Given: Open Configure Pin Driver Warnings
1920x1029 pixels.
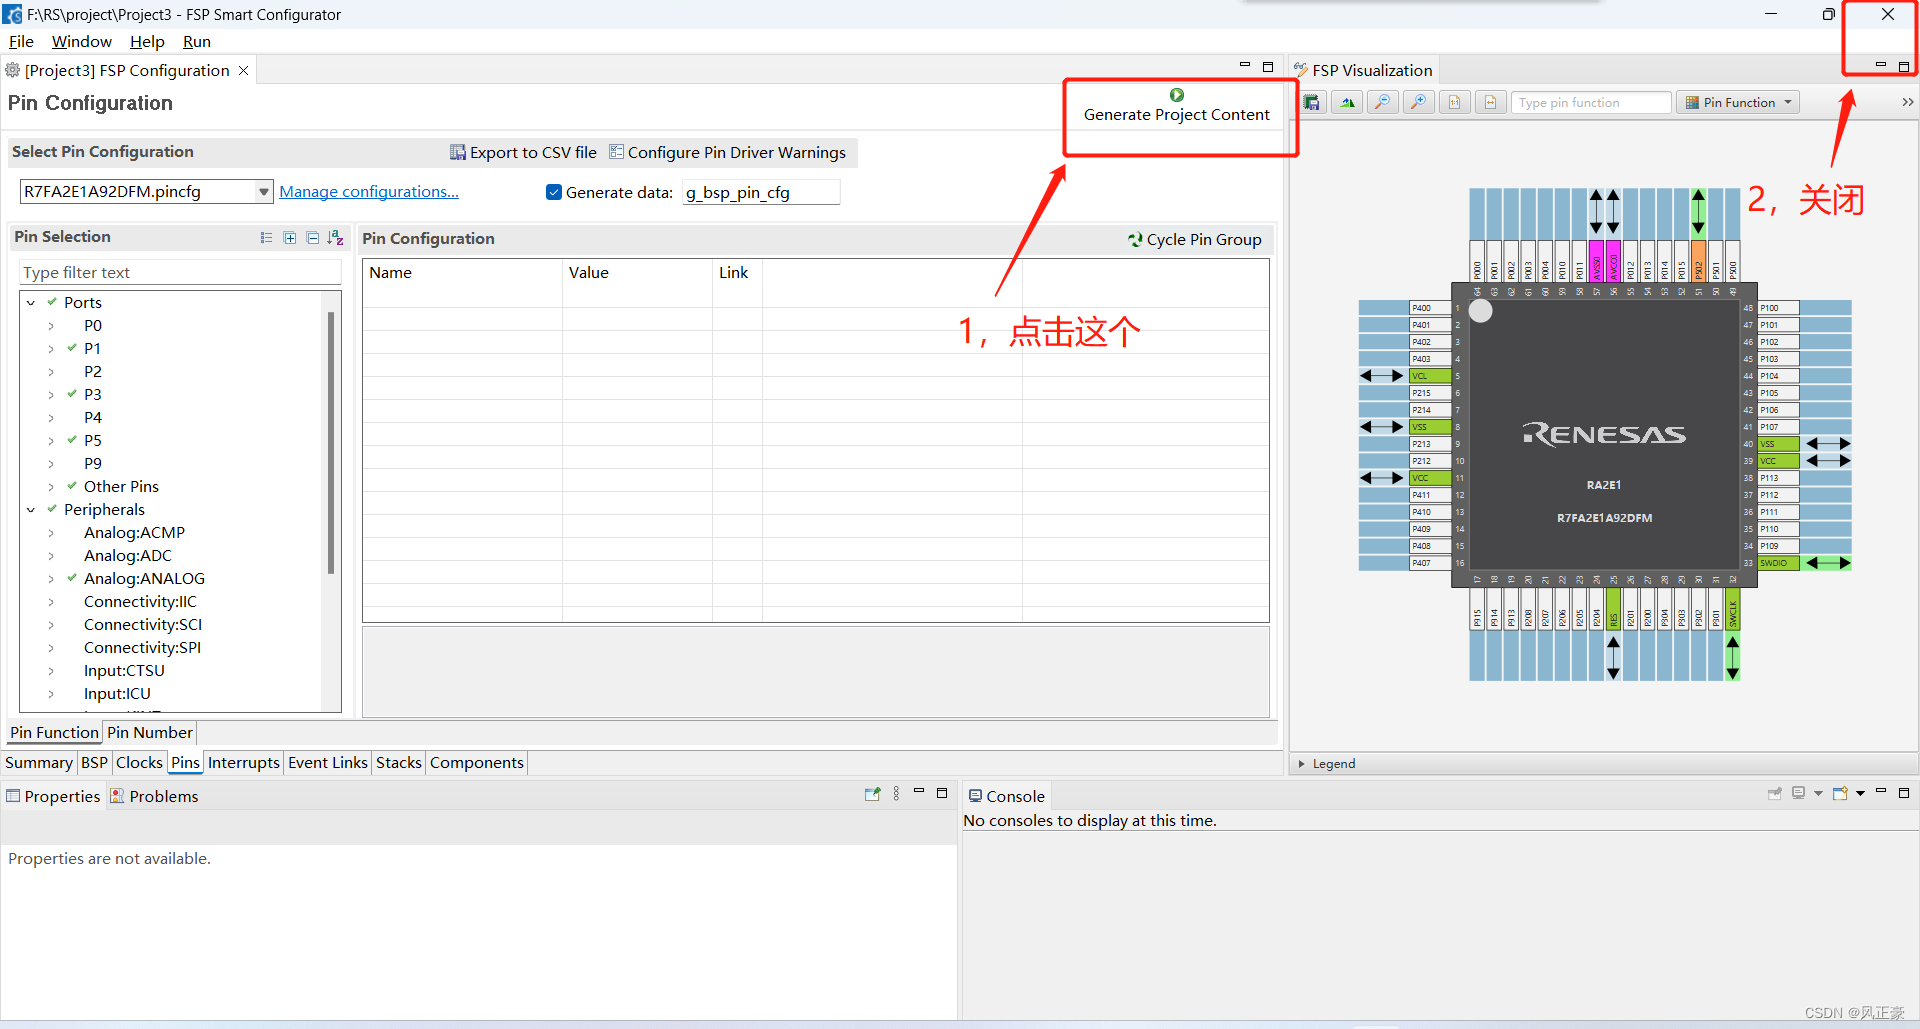Looking at the screenshot, I should 727,152.
